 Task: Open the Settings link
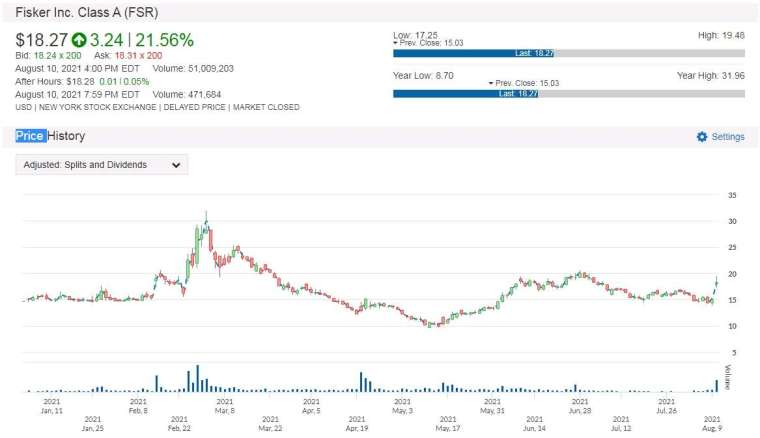tap(728, 137)
